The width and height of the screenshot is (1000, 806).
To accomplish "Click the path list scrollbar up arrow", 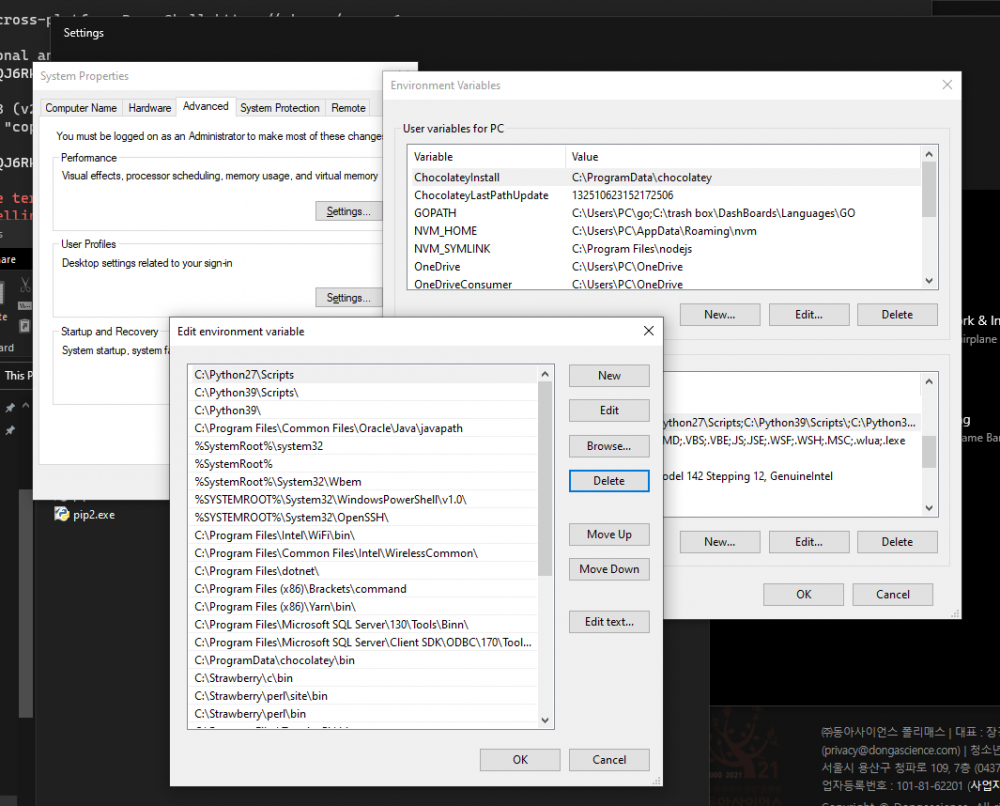I will (545, 374).
